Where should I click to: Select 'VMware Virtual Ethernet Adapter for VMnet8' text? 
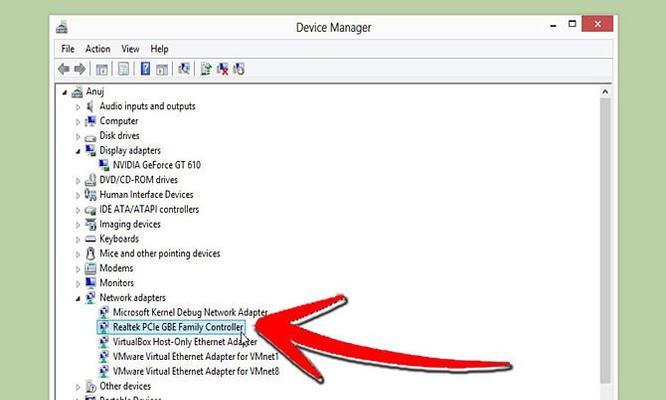tap(196, 371)
